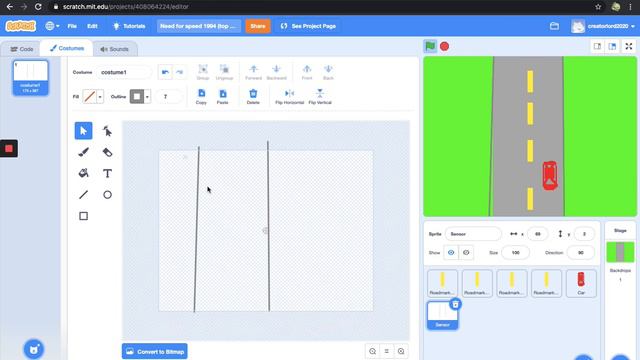Show the sprite using the eye icon
The width and height of the screenshot is (640, 360).
[451, 253]
